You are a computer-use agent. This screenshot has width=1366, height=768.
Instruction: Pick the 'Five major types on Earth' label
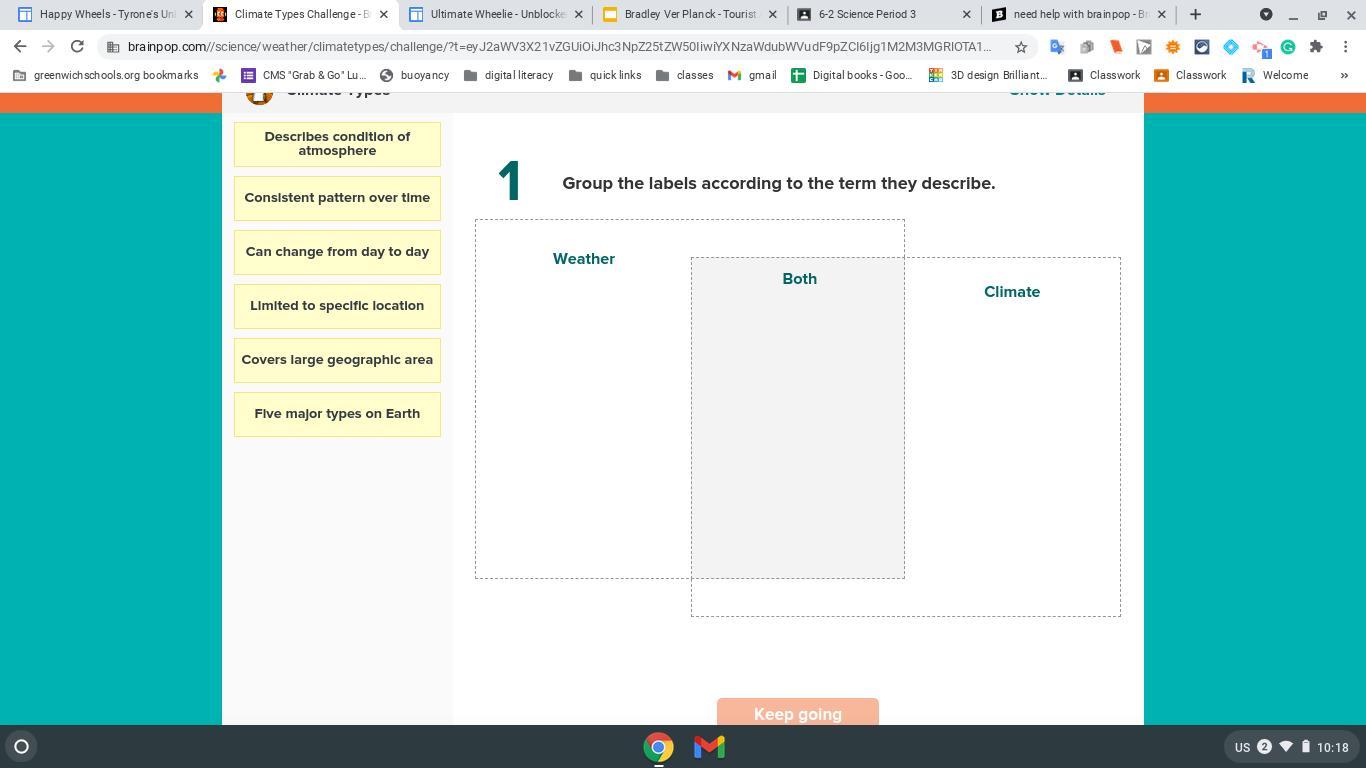337,414
